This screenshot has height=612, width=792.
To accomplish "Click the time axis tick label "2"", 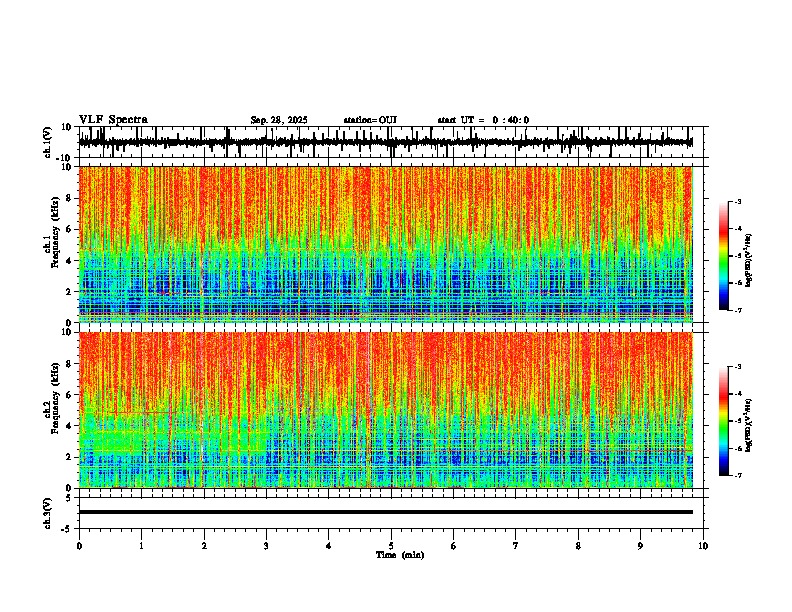I will [x=204, y=546].
